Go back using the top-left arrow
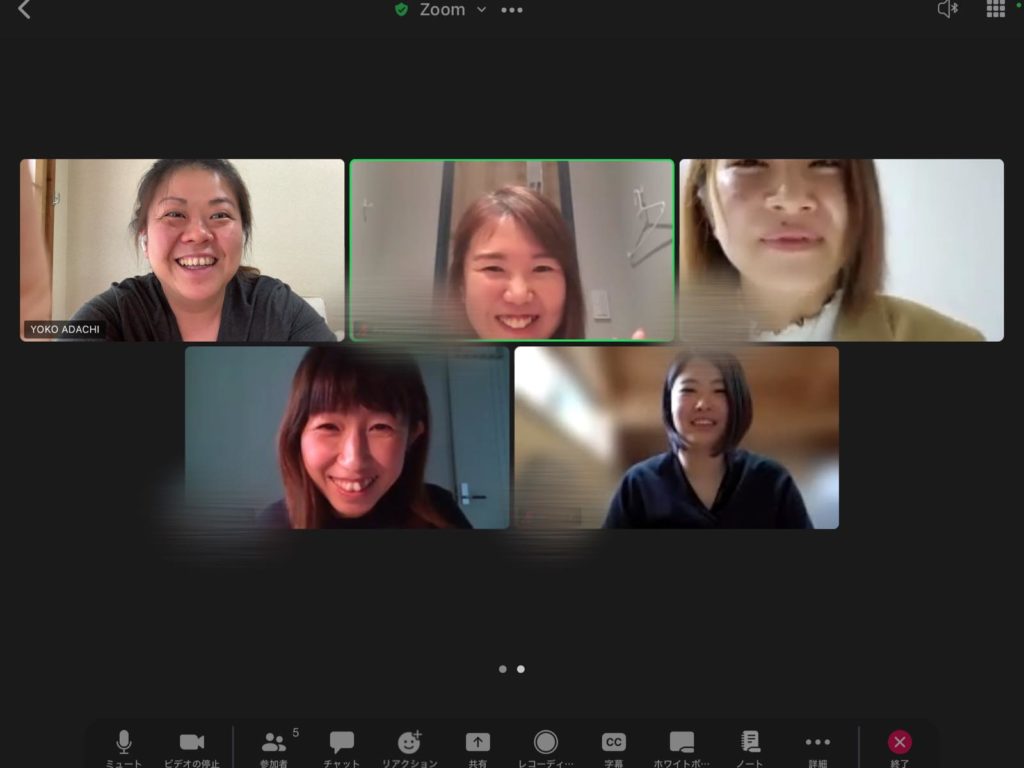 [x=25, y=10]
